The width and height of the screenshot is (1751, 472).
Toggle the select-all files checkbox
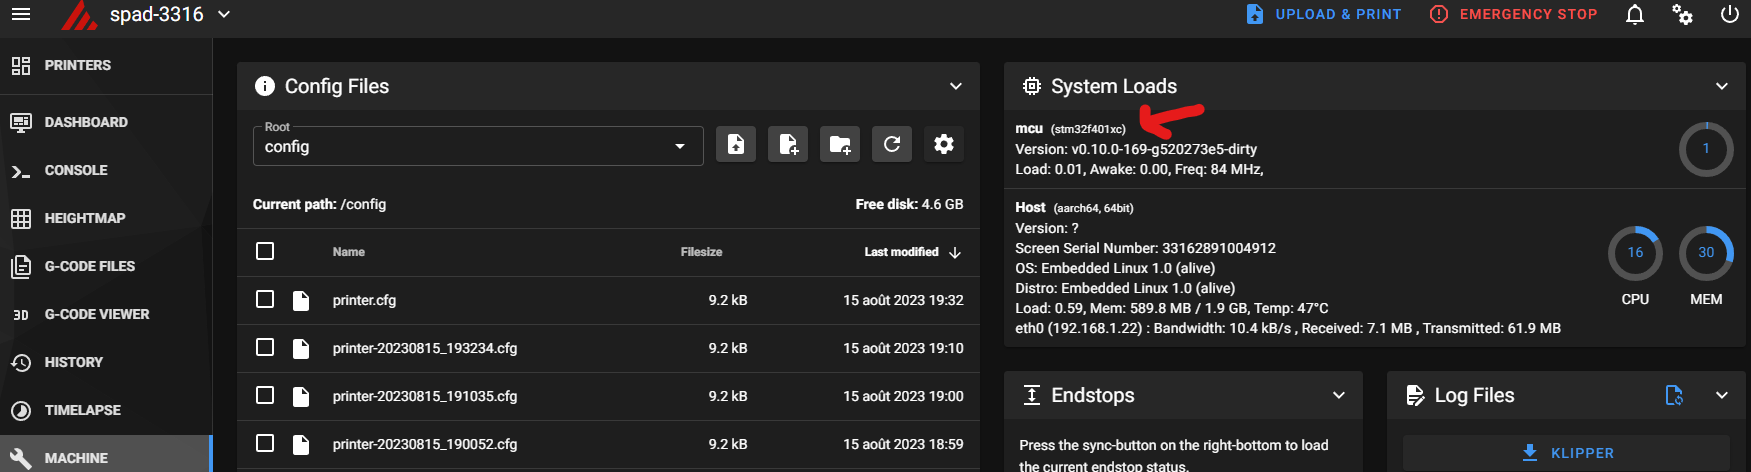[x=265, y=251]
